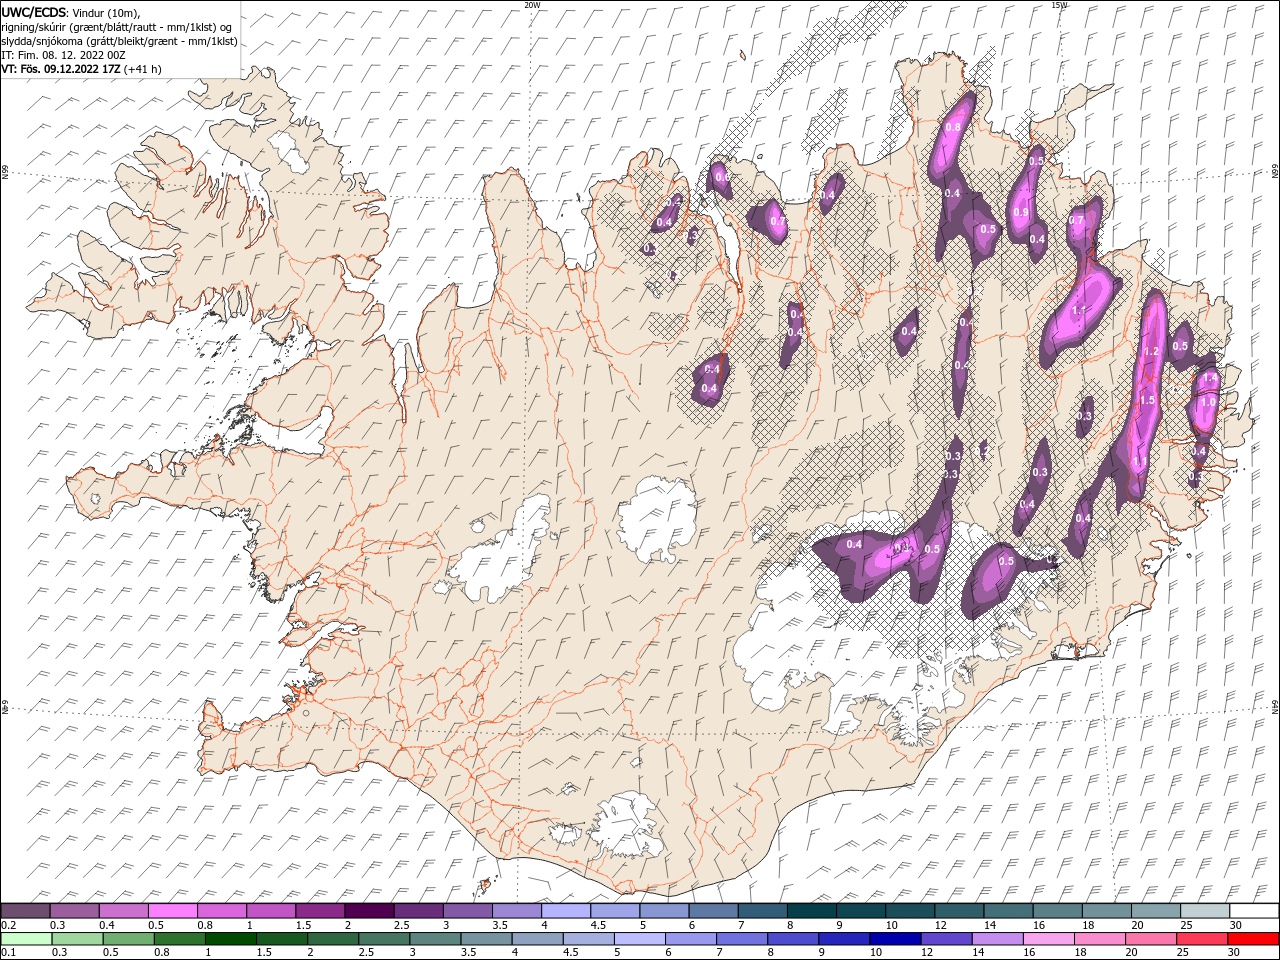
Task: Click the 4–4.5 light blue swatch, upper legend
Action: pyautogui.click(x=565, y=911)
